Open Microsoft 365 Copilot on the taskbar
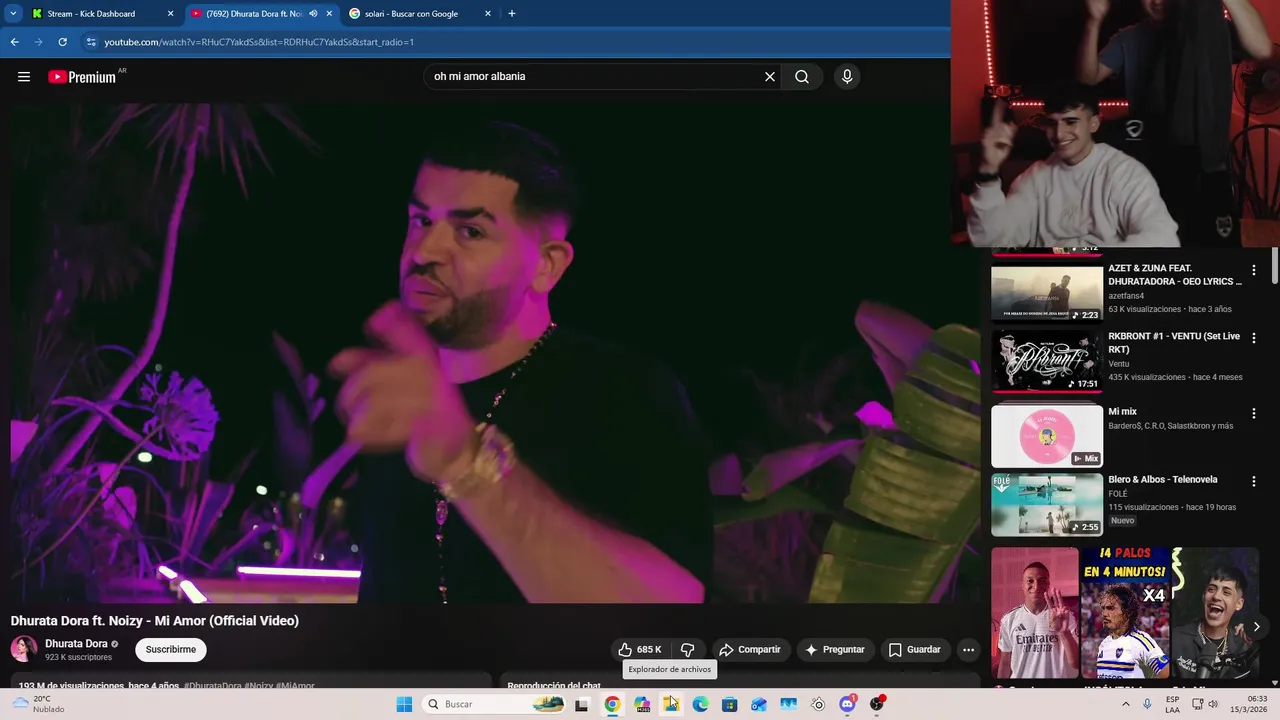Image resolution: width=1280 pixels, height=720 pixels. coord(642,704)
